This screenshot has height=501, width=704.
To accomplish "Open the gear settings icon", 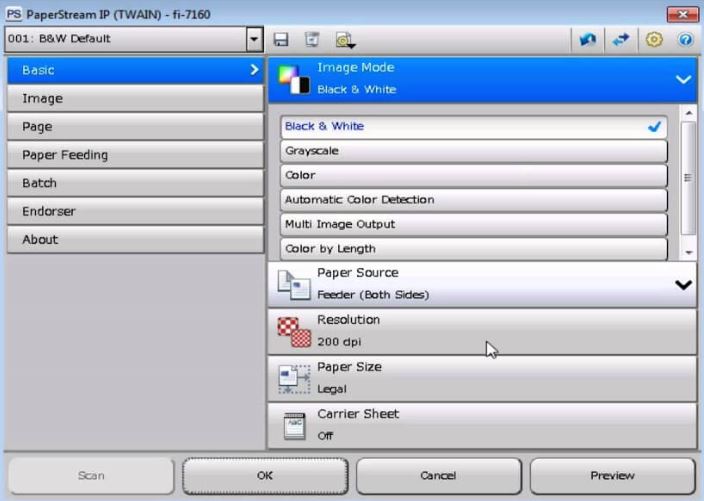I will (x=654, y=40).
